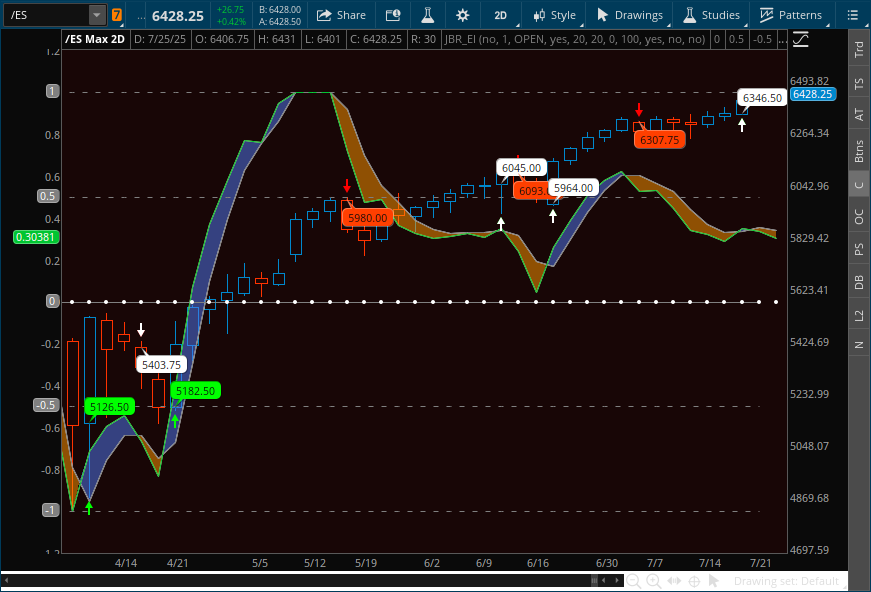Click the last price 6428.25 in toolbar
This screenshot has height=592, width=871.
pos(178,17)
